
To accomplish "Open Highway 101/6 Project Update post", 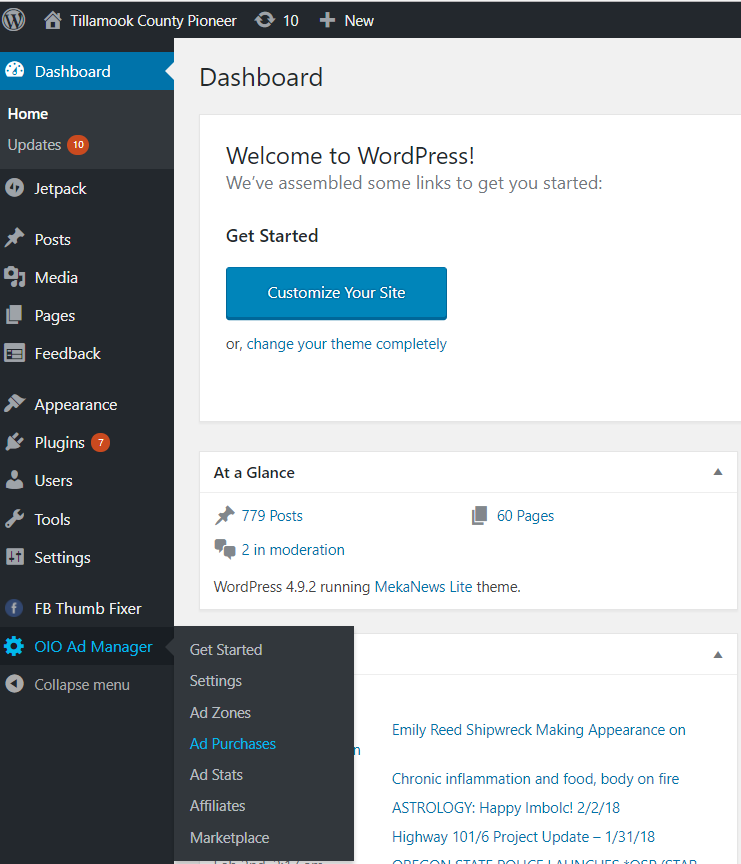I will [x=523, y=836].
